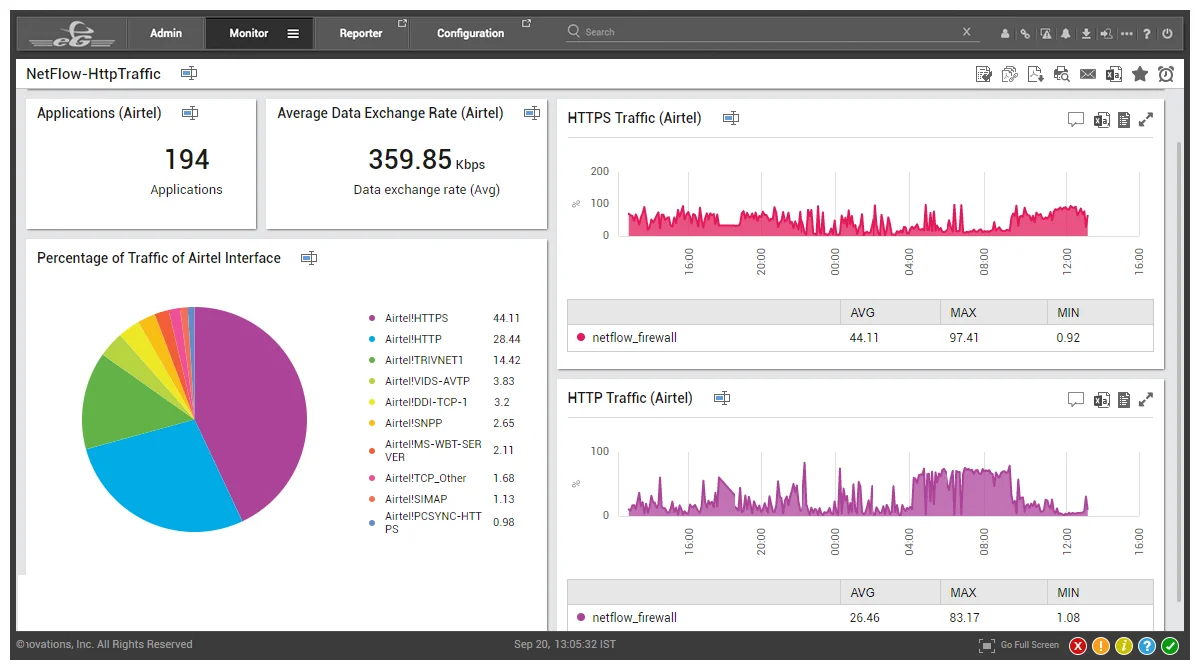
Task: Click the eG logo
Action: click(72, 34)
